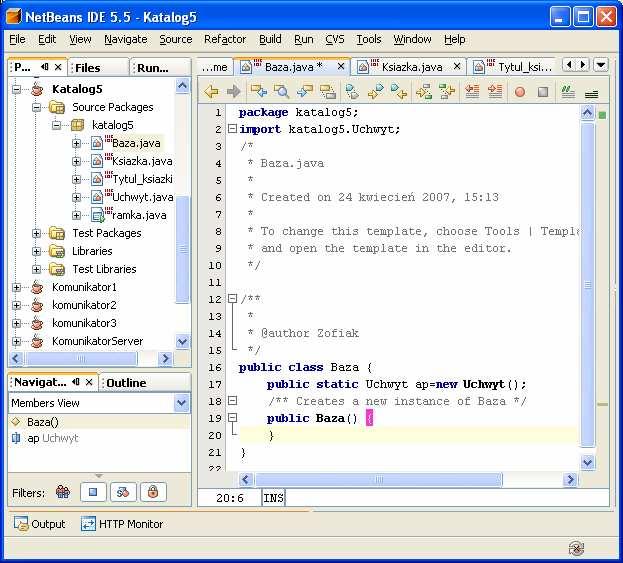623x563 pixels.
Task: Collapse the import fold at line 2
Action: 232,129
